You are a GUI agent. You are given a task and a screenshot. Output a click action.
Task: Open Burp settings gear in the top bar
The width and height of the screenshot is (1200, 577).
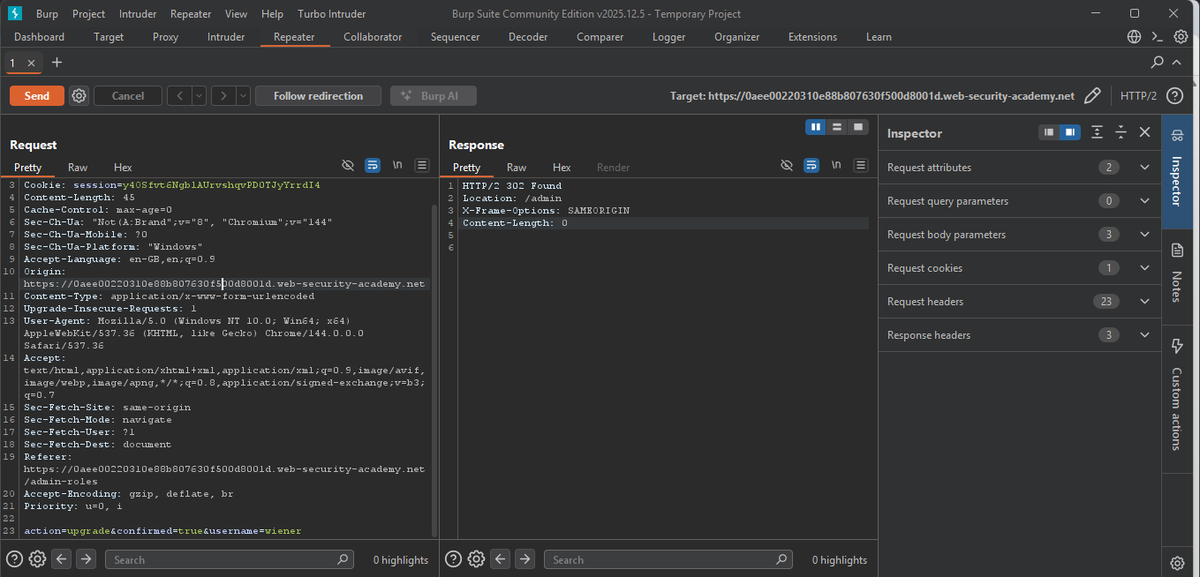pos(1180,37)
